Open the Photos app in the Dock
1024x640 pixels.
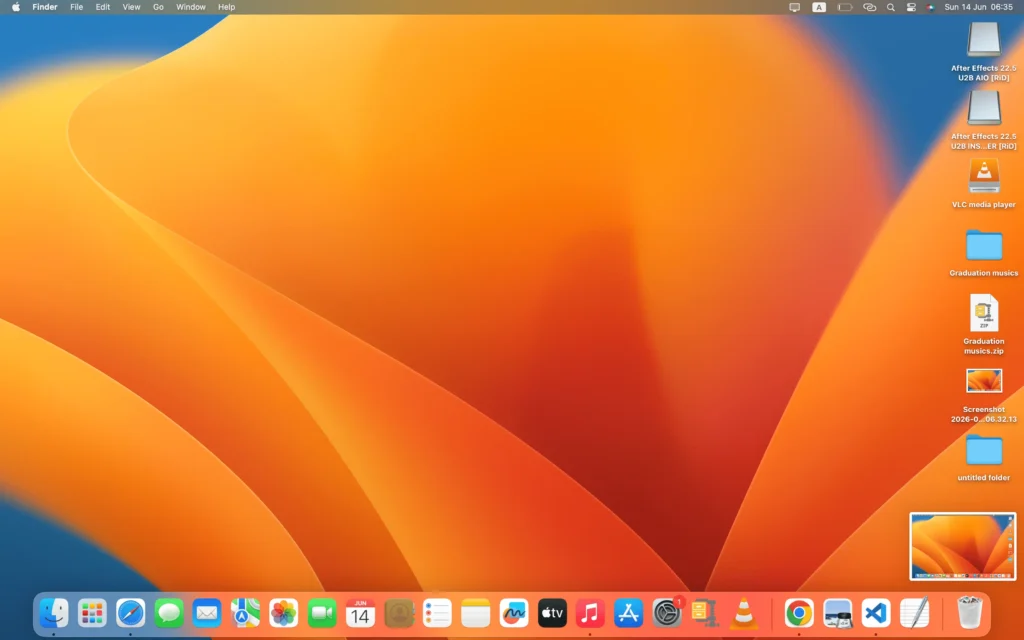pos(283,613)
